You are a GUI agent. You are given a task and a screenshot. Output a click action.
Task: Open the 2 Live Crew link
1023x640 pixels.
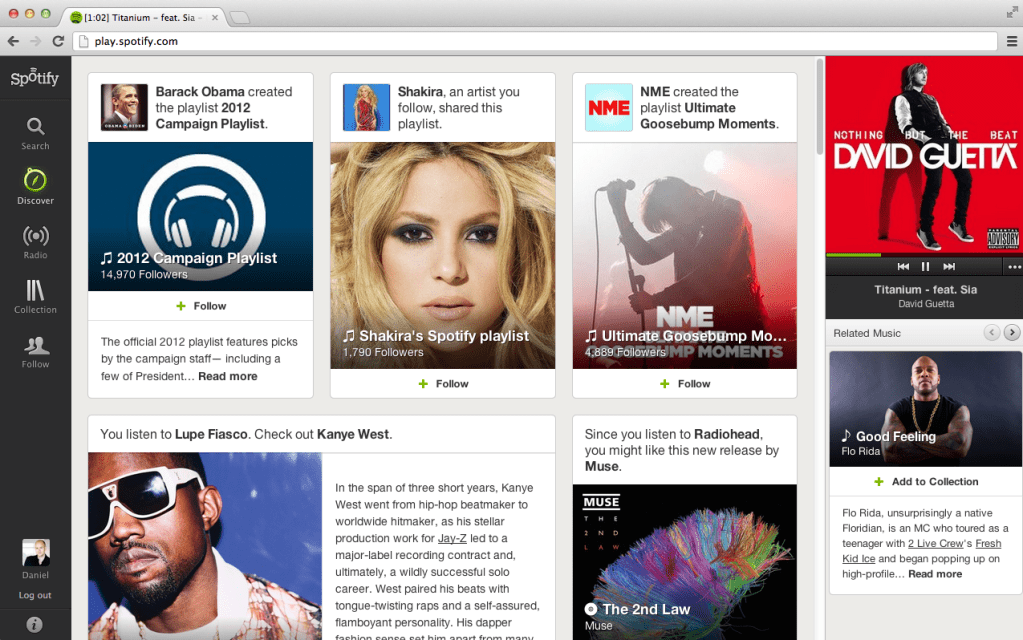(x=935, y=543)
